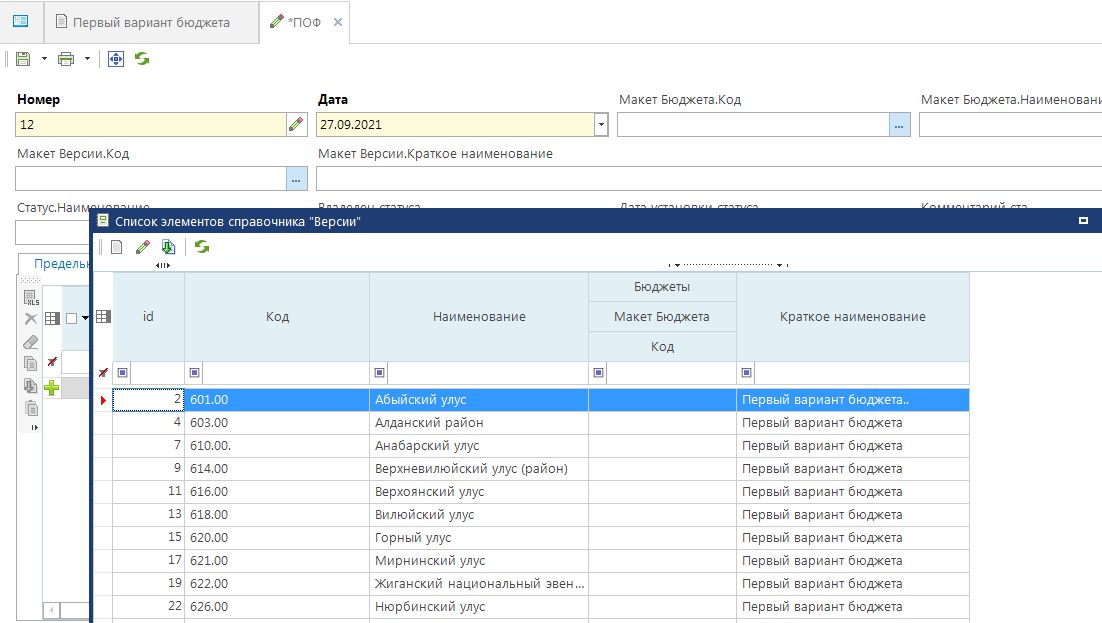Viewport: 1102px width, 623px height.
Task: Open lookup button for Макет Бюджета.Код
Action: pos(899,125)
